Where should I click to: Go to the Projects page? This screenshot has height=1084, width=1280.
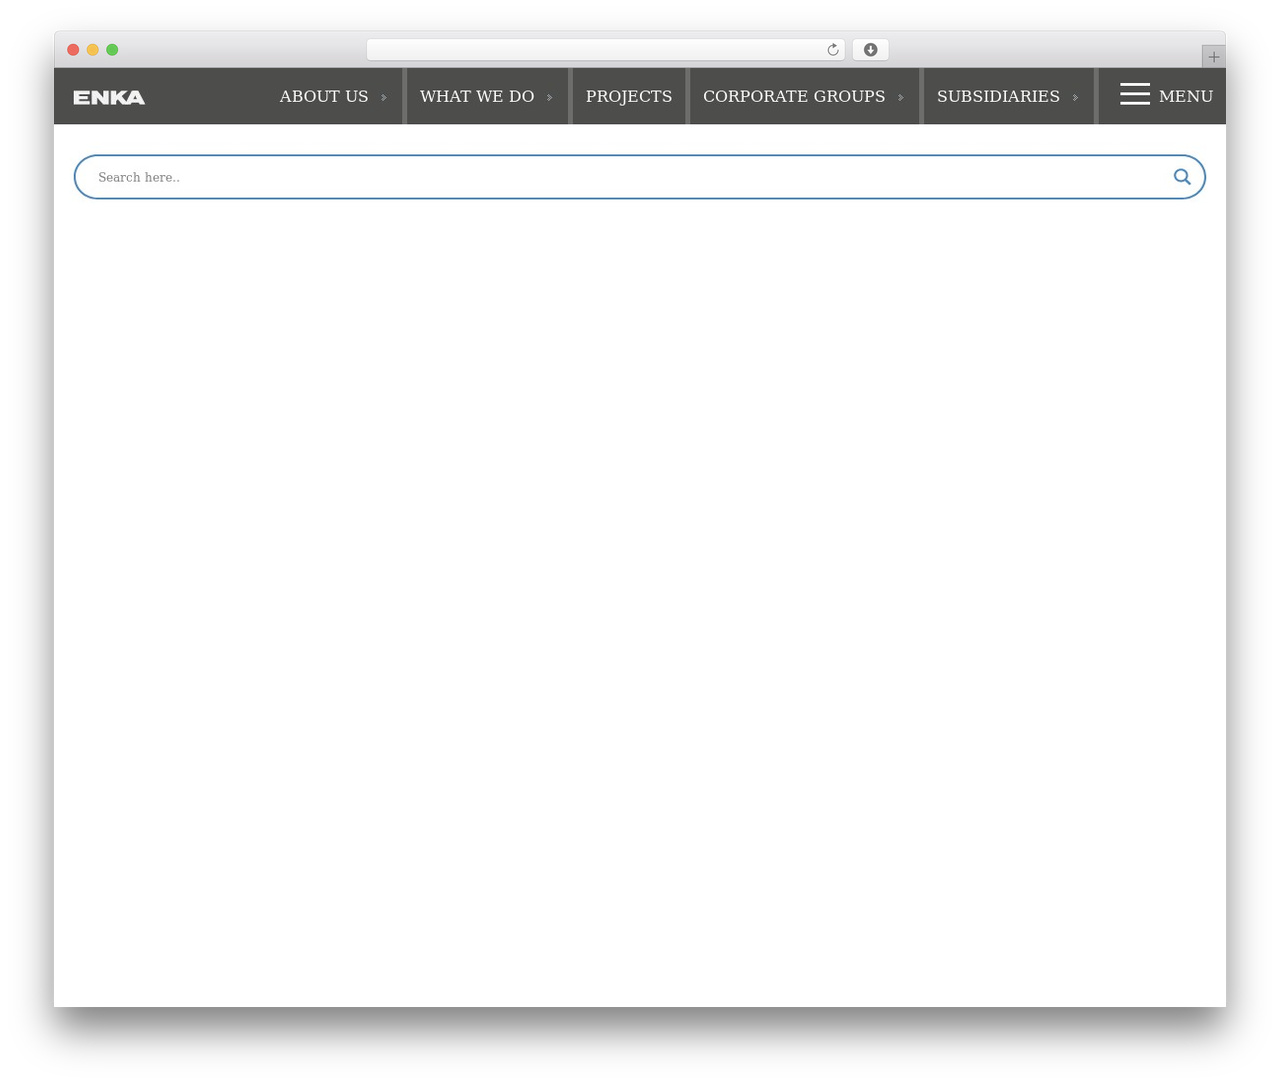coord(629,96)
